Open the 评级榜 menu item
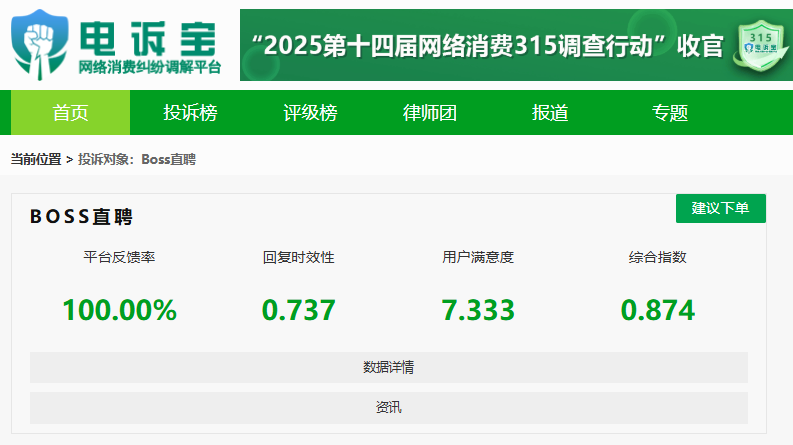Viewport: 793px width, 445px height. pyautogui.click(x=310, y=112)
